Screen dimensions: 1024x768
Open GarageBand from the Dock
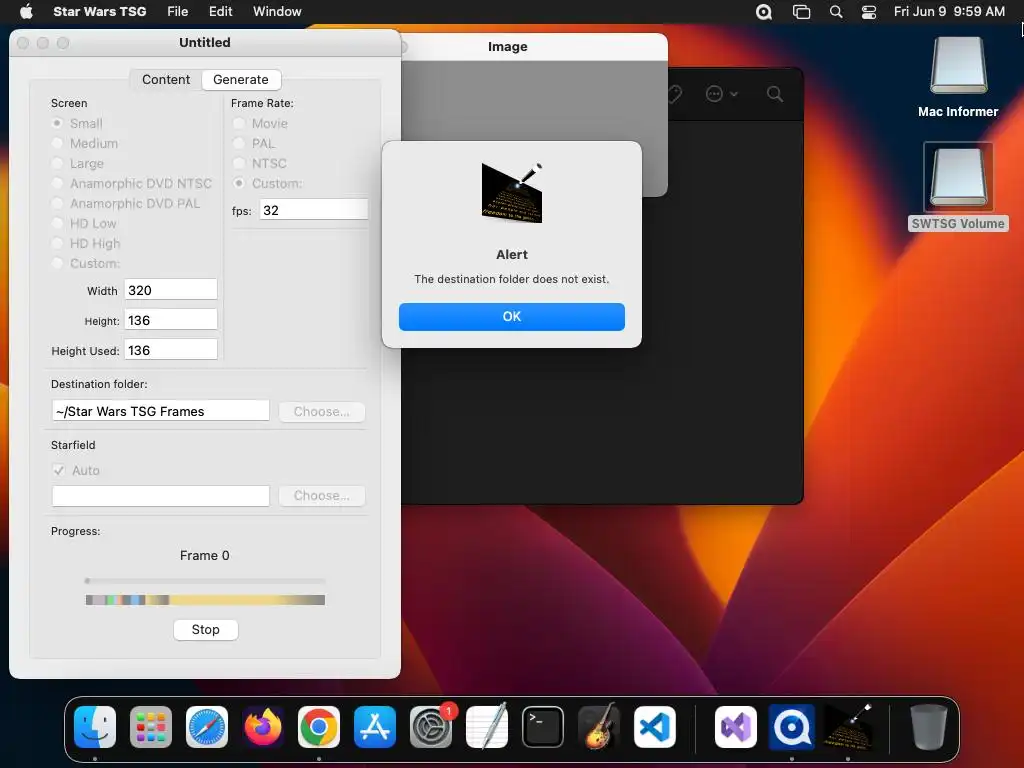pos(599,727)
